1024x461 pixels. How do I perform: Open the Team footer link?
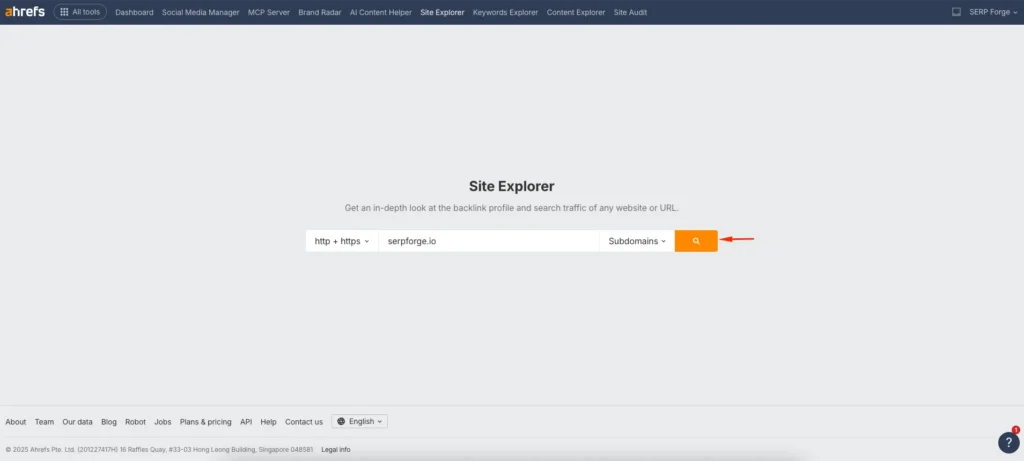coord(44,422)
